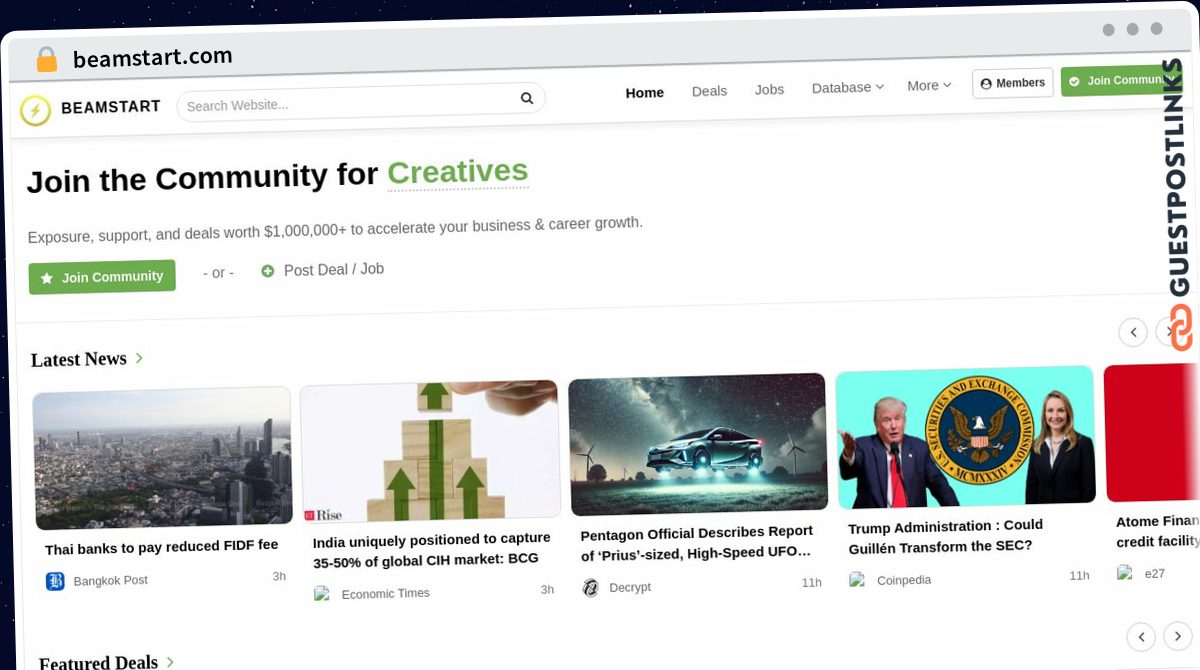Click the BEAMSTART lightning bolt logo
The image size is (1200, 670).
pos(35,110)
